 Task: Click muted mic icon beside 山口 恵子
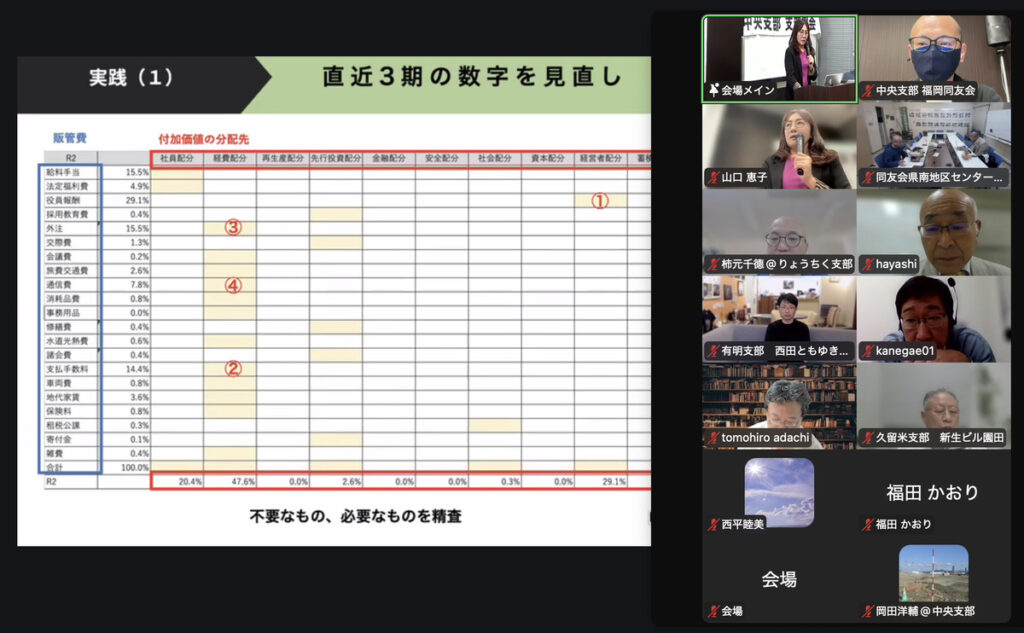712,178
